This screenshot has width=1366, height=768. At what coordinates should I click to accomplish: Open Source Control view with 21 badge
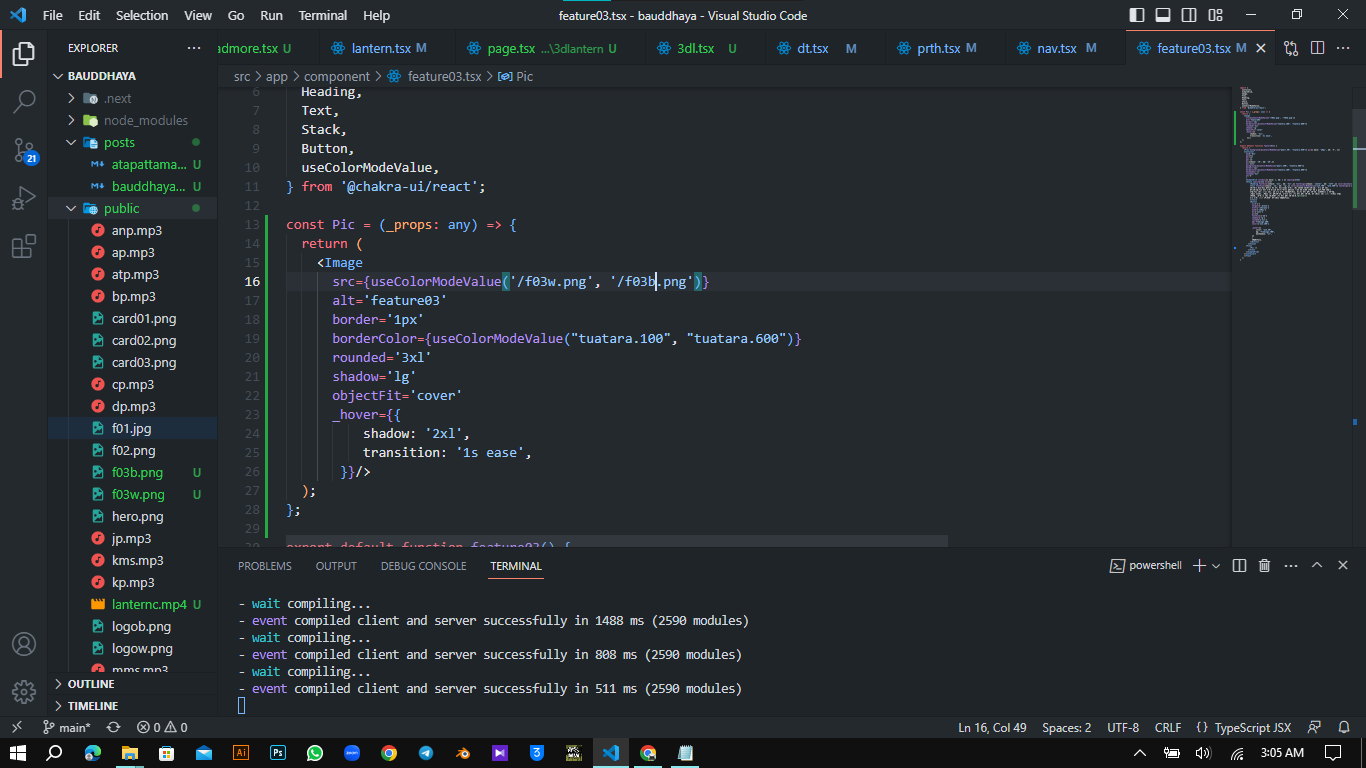pos(24,150)
